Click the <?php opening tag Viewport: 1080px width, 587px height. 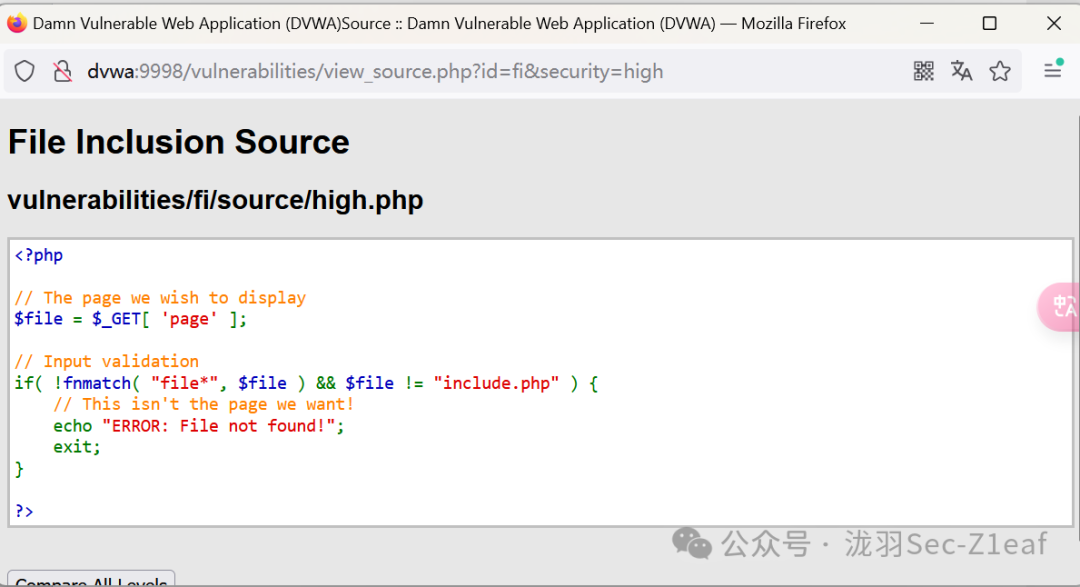point(39,256)
